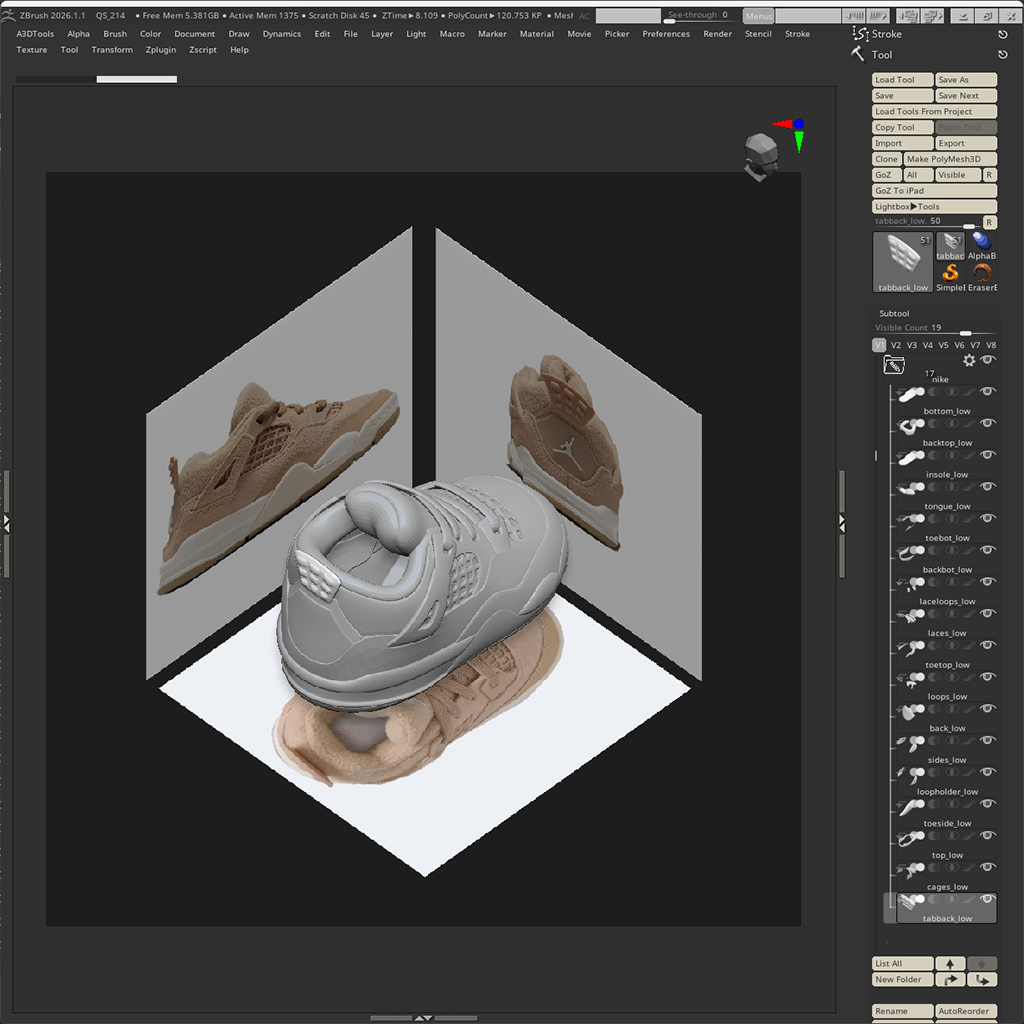Expand the left panel using the edge arrow
This screenshot has width=1024, height=1024.
point(6,520)
